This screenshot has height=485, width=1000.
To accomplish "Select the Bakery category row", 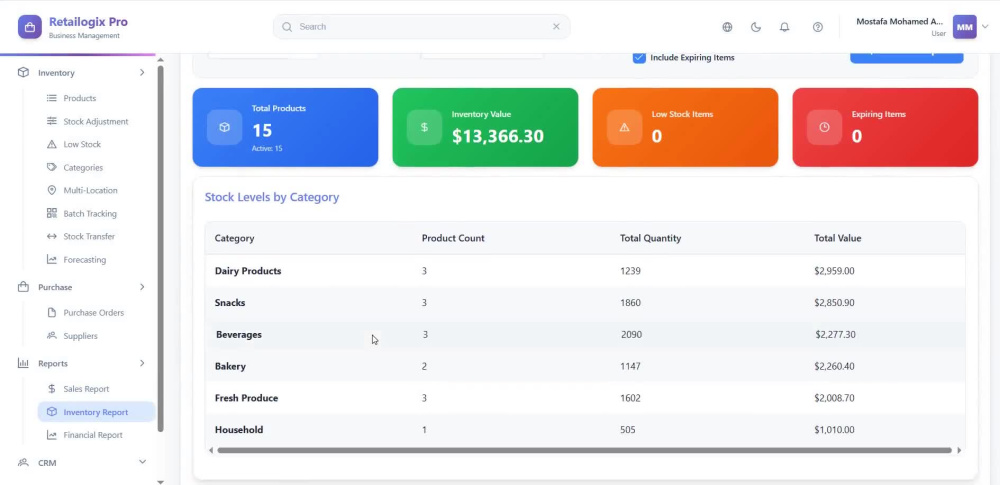I will (x=585, y=366).
